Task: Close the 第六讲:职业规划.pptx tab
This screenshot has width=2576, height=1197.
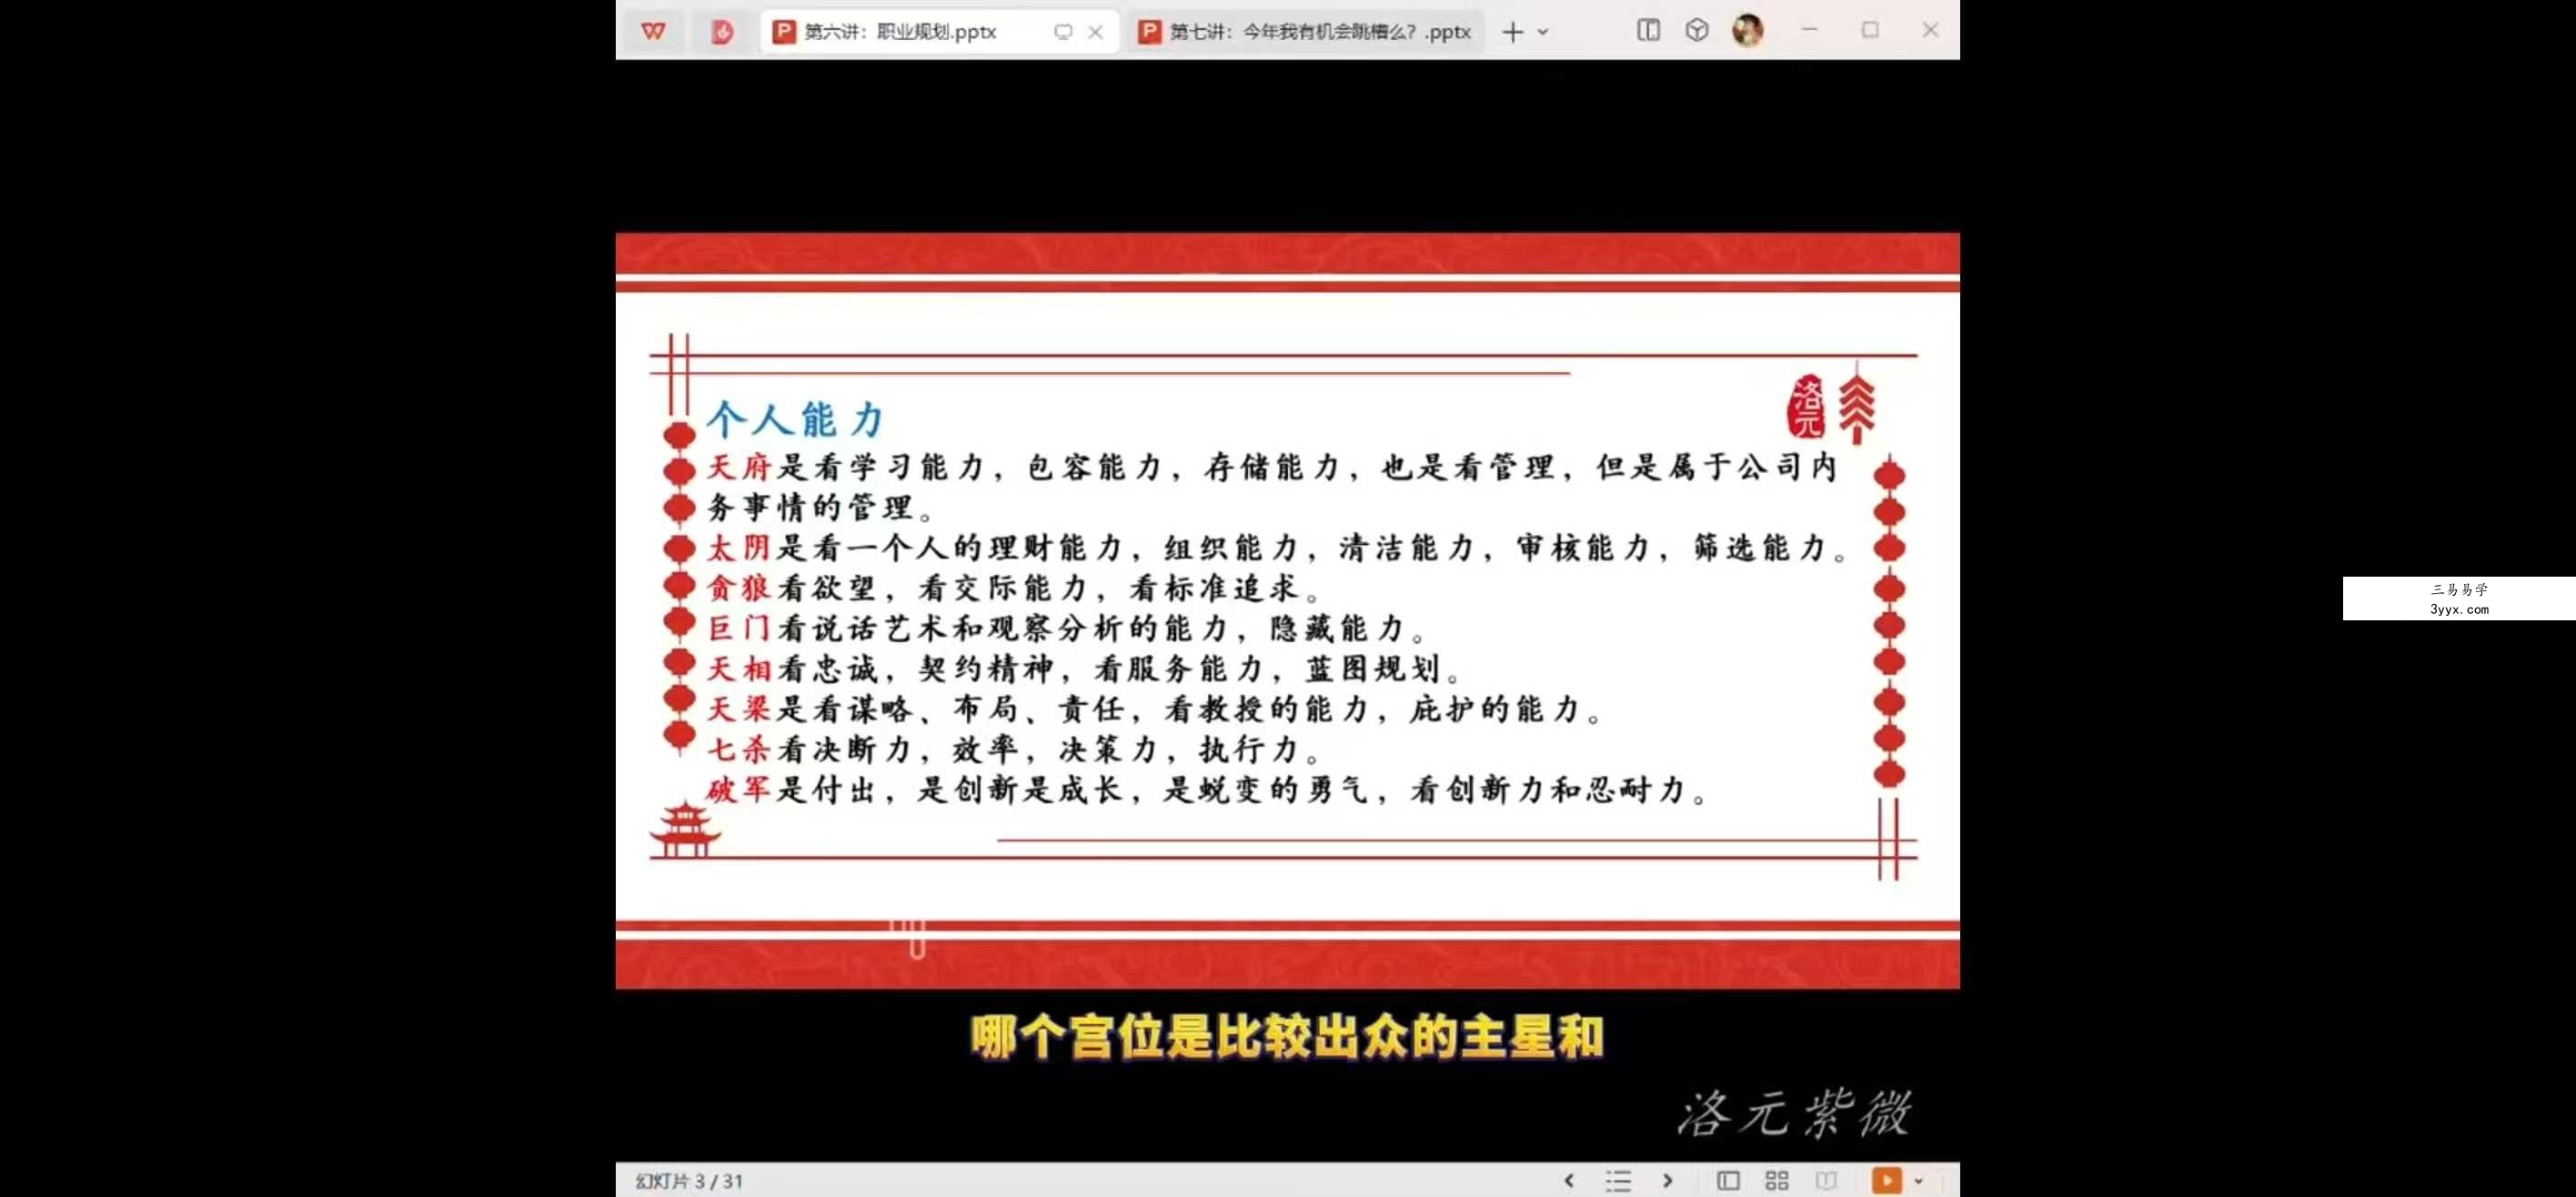Action: coord(1096,32)
